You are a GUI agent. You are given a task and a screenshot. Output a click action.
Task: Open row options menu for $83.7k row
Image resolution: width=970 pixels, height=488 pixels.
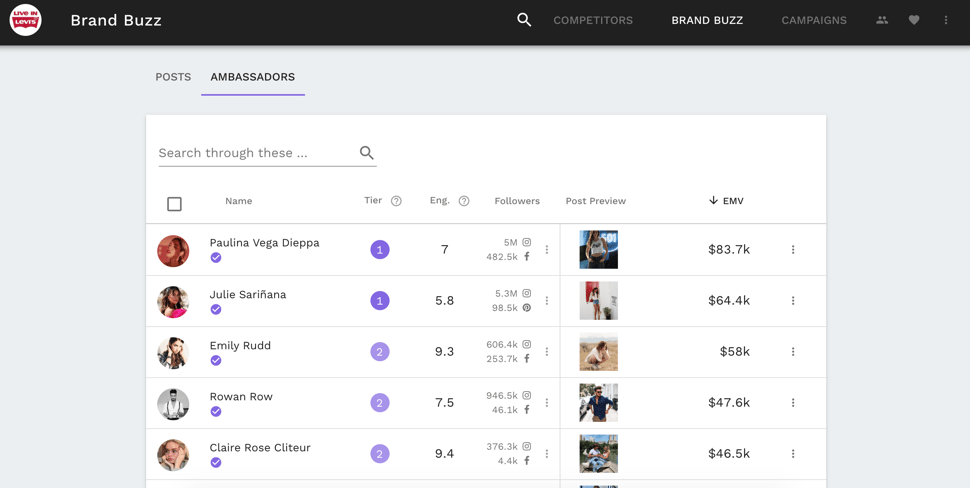[793, 250]
